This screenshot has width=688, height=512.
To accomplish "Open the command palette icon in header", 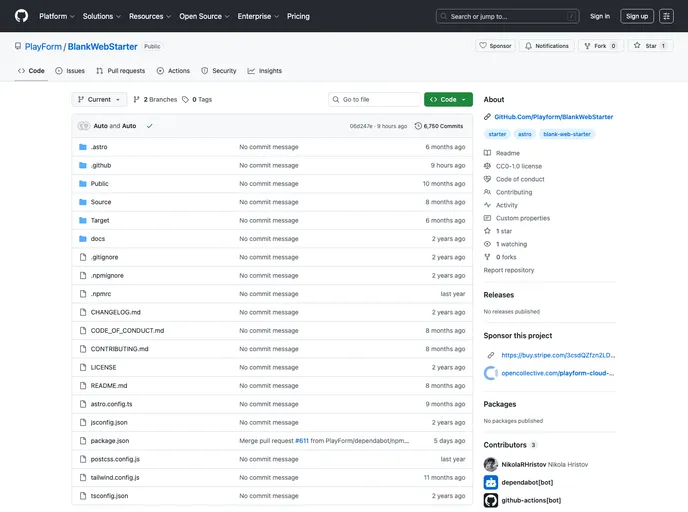I will [666, 16].
